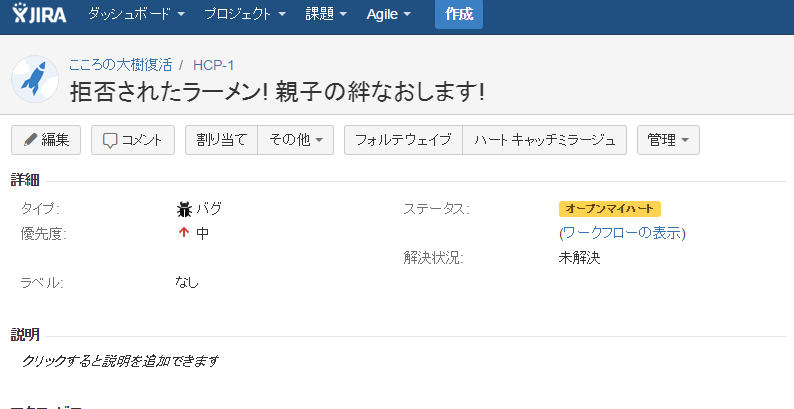The height and width of the screenshot is (409, 794).
Task: Click the issue title 拒否されたラーメン!
Action: [277, 92]
